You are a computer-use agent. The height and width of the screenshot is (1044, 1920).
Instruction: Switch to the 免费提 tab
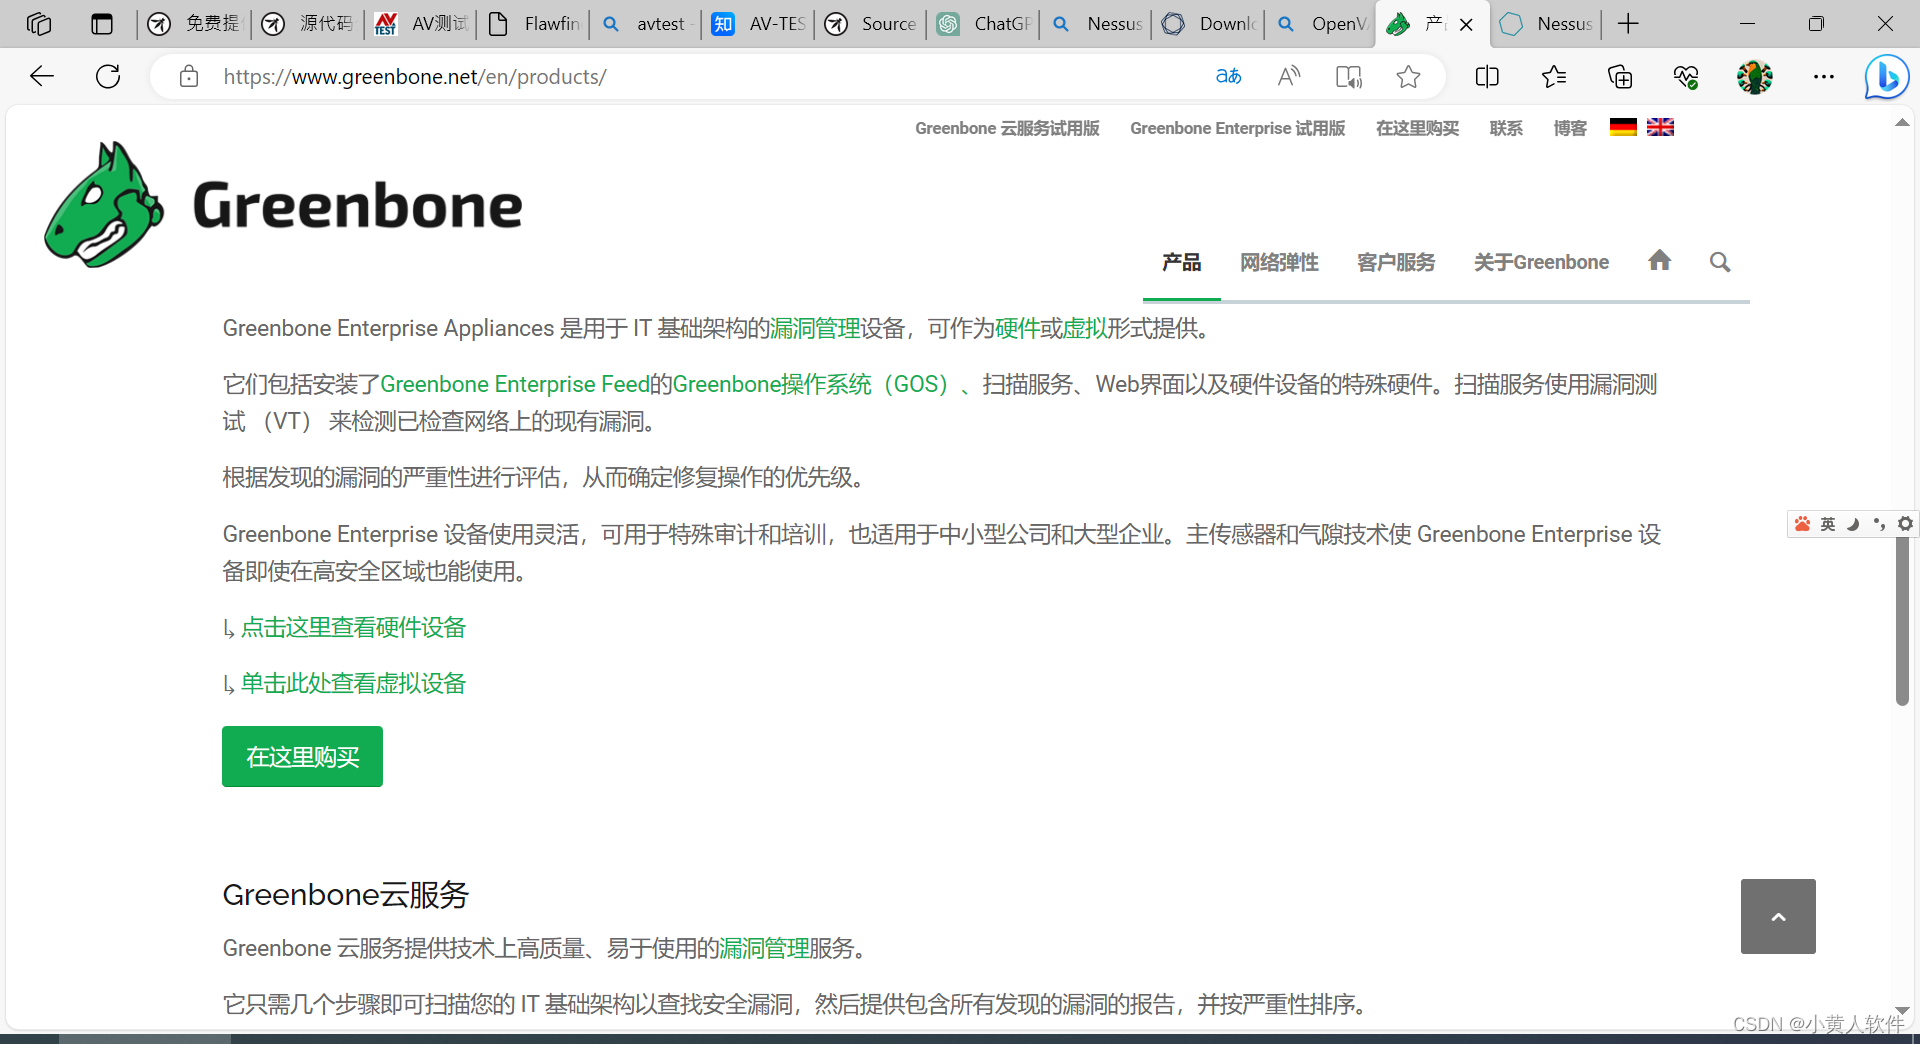(194, 24)
